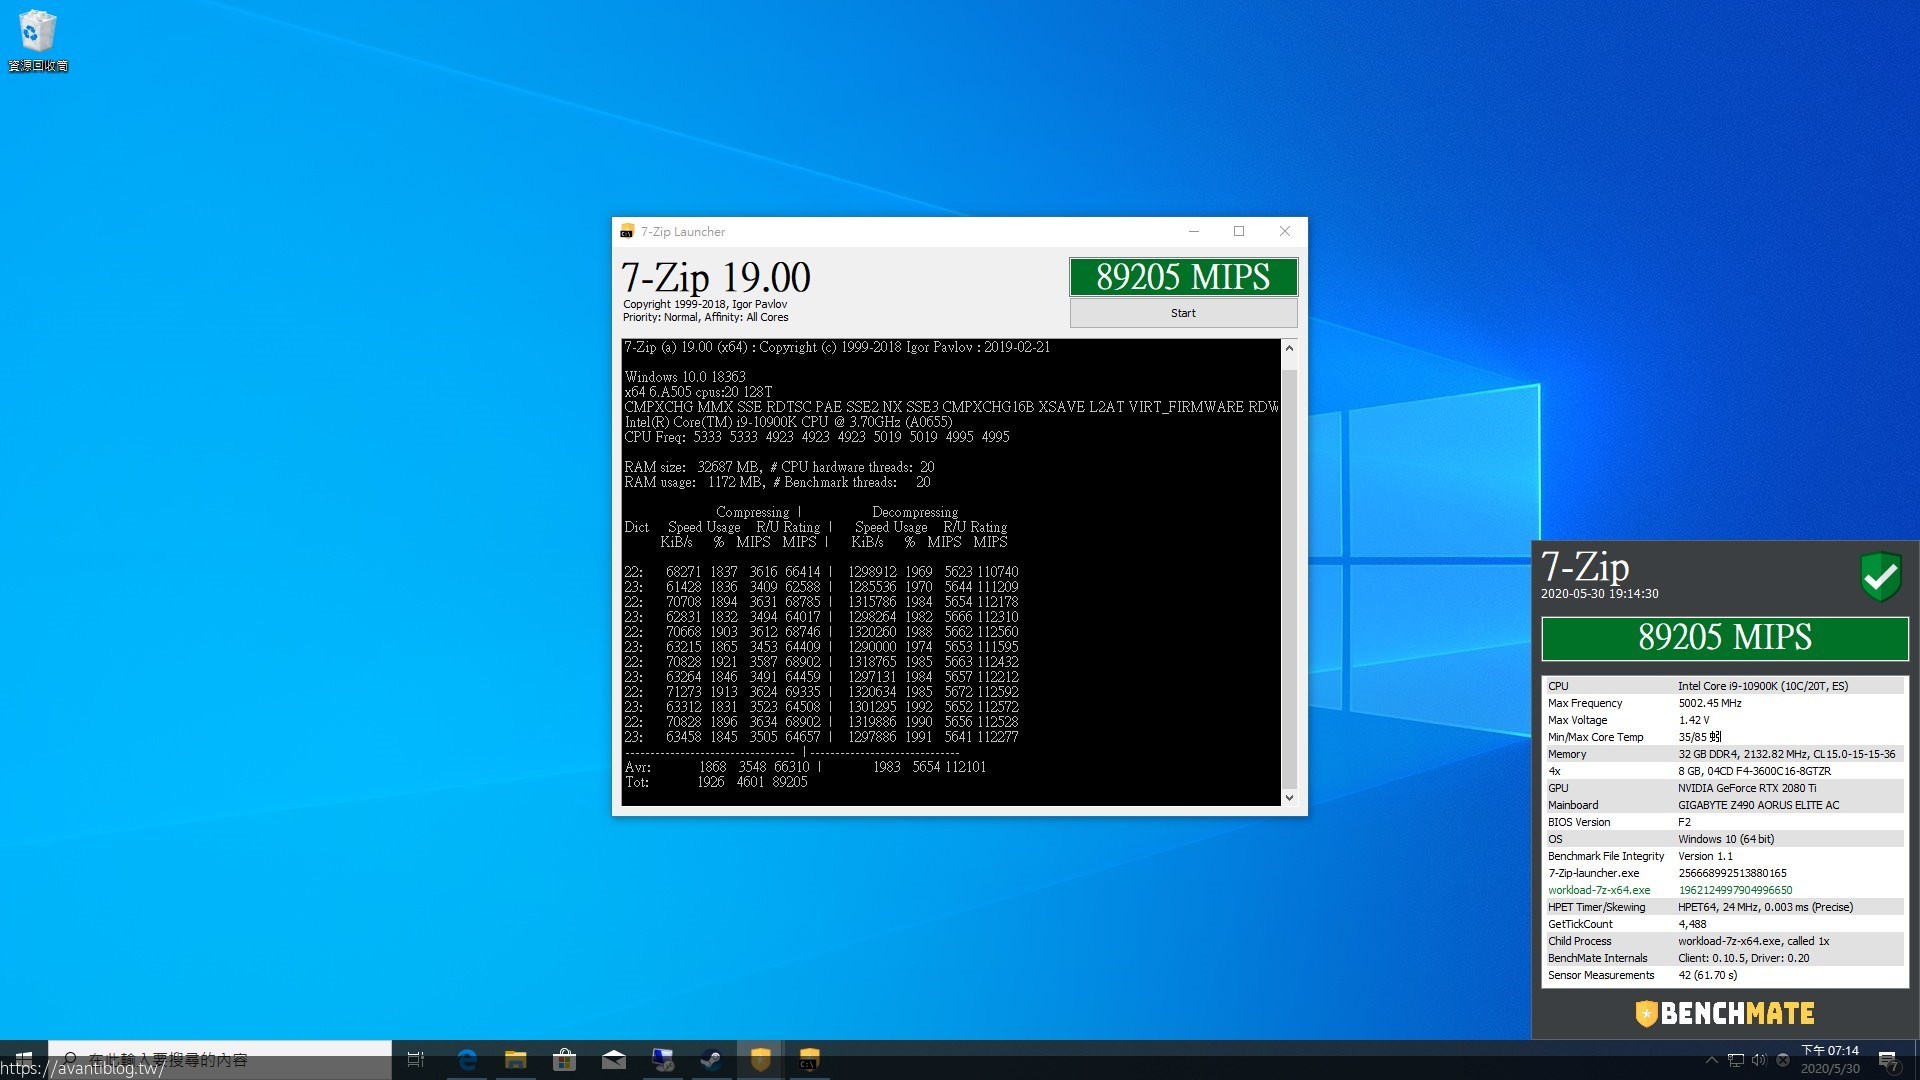This screenshot has width=1920, height=1080.
Task: Select the HPET Timer/Skewing row
Action: [1725, 907]
